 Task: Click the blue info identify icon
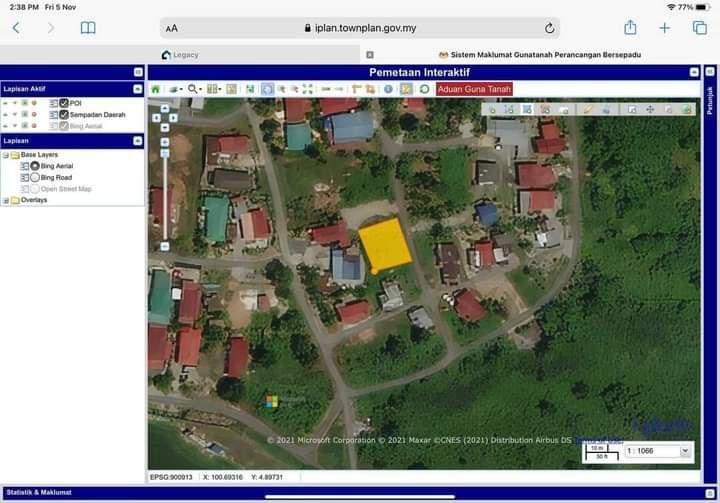(x=388, y=89)
